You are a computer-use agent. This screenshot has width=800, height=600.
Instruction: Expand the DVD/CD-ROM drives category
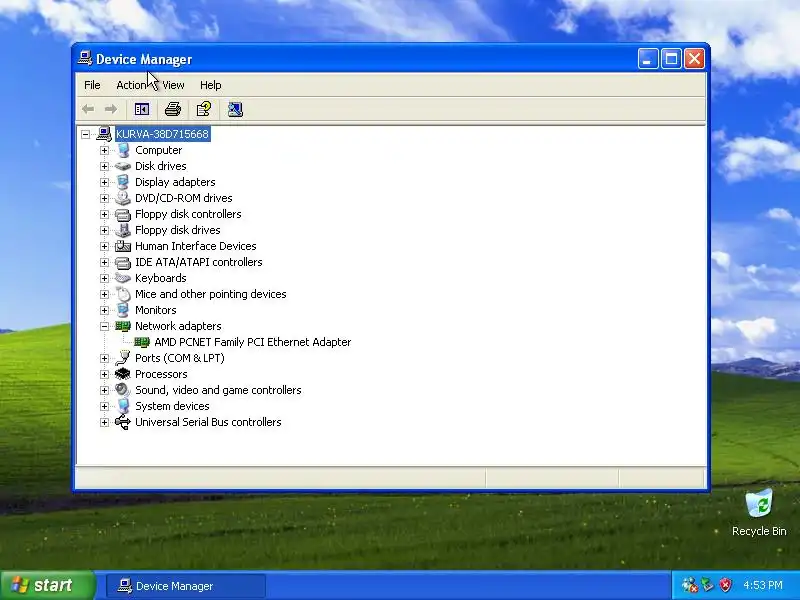pyautogui.click(x=105, y=198)
